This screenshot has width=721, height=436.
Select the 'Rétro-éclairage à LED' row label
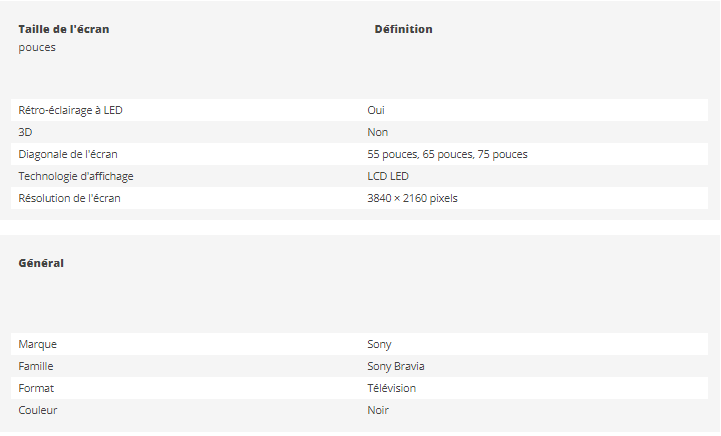click(x=70, y=110)
